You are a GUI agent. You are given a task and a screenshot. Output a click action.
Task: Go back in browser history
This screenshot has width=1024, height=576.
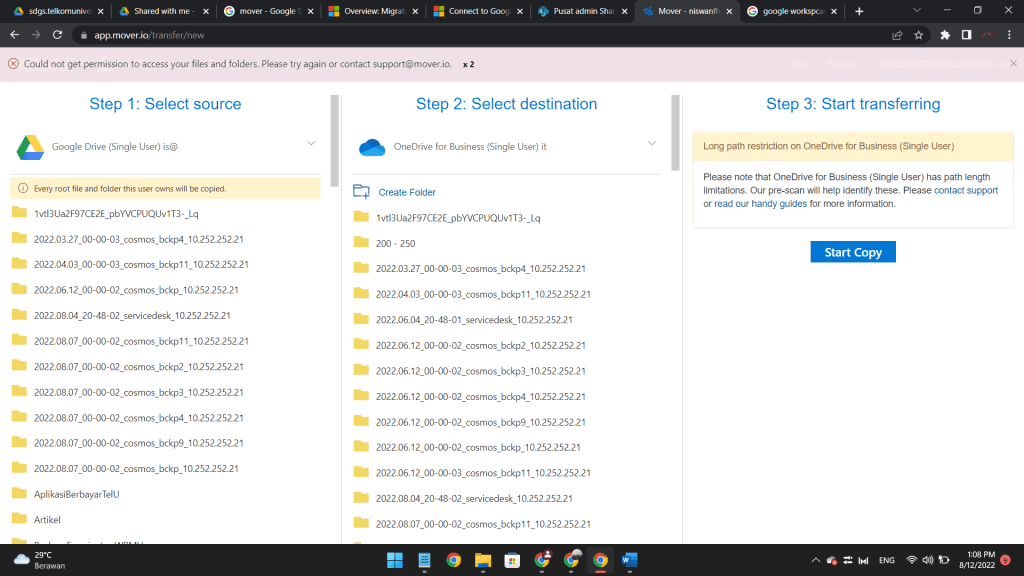tap(14, 35)
